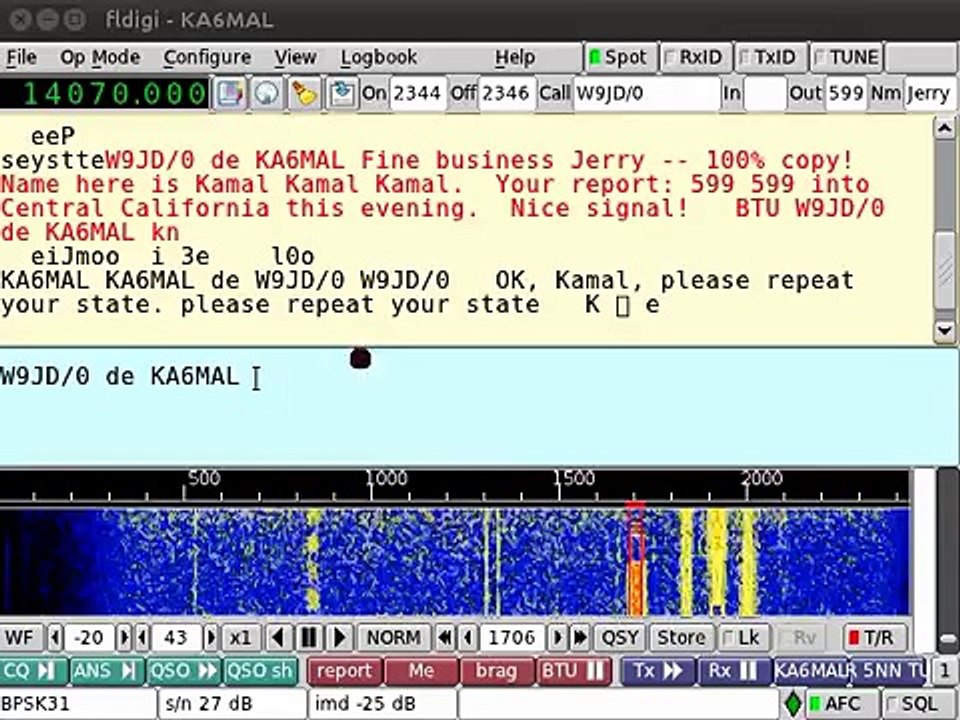
Task: Toggle the Spot button
Action: (620, 58)
